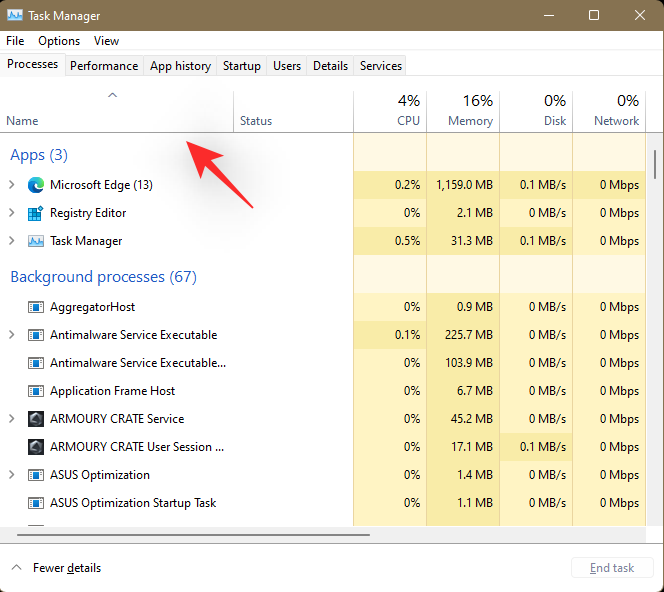The width and height of the screenshot is (664, 592).
Task: Open the Options menu
Action: (x=59, y=41)
